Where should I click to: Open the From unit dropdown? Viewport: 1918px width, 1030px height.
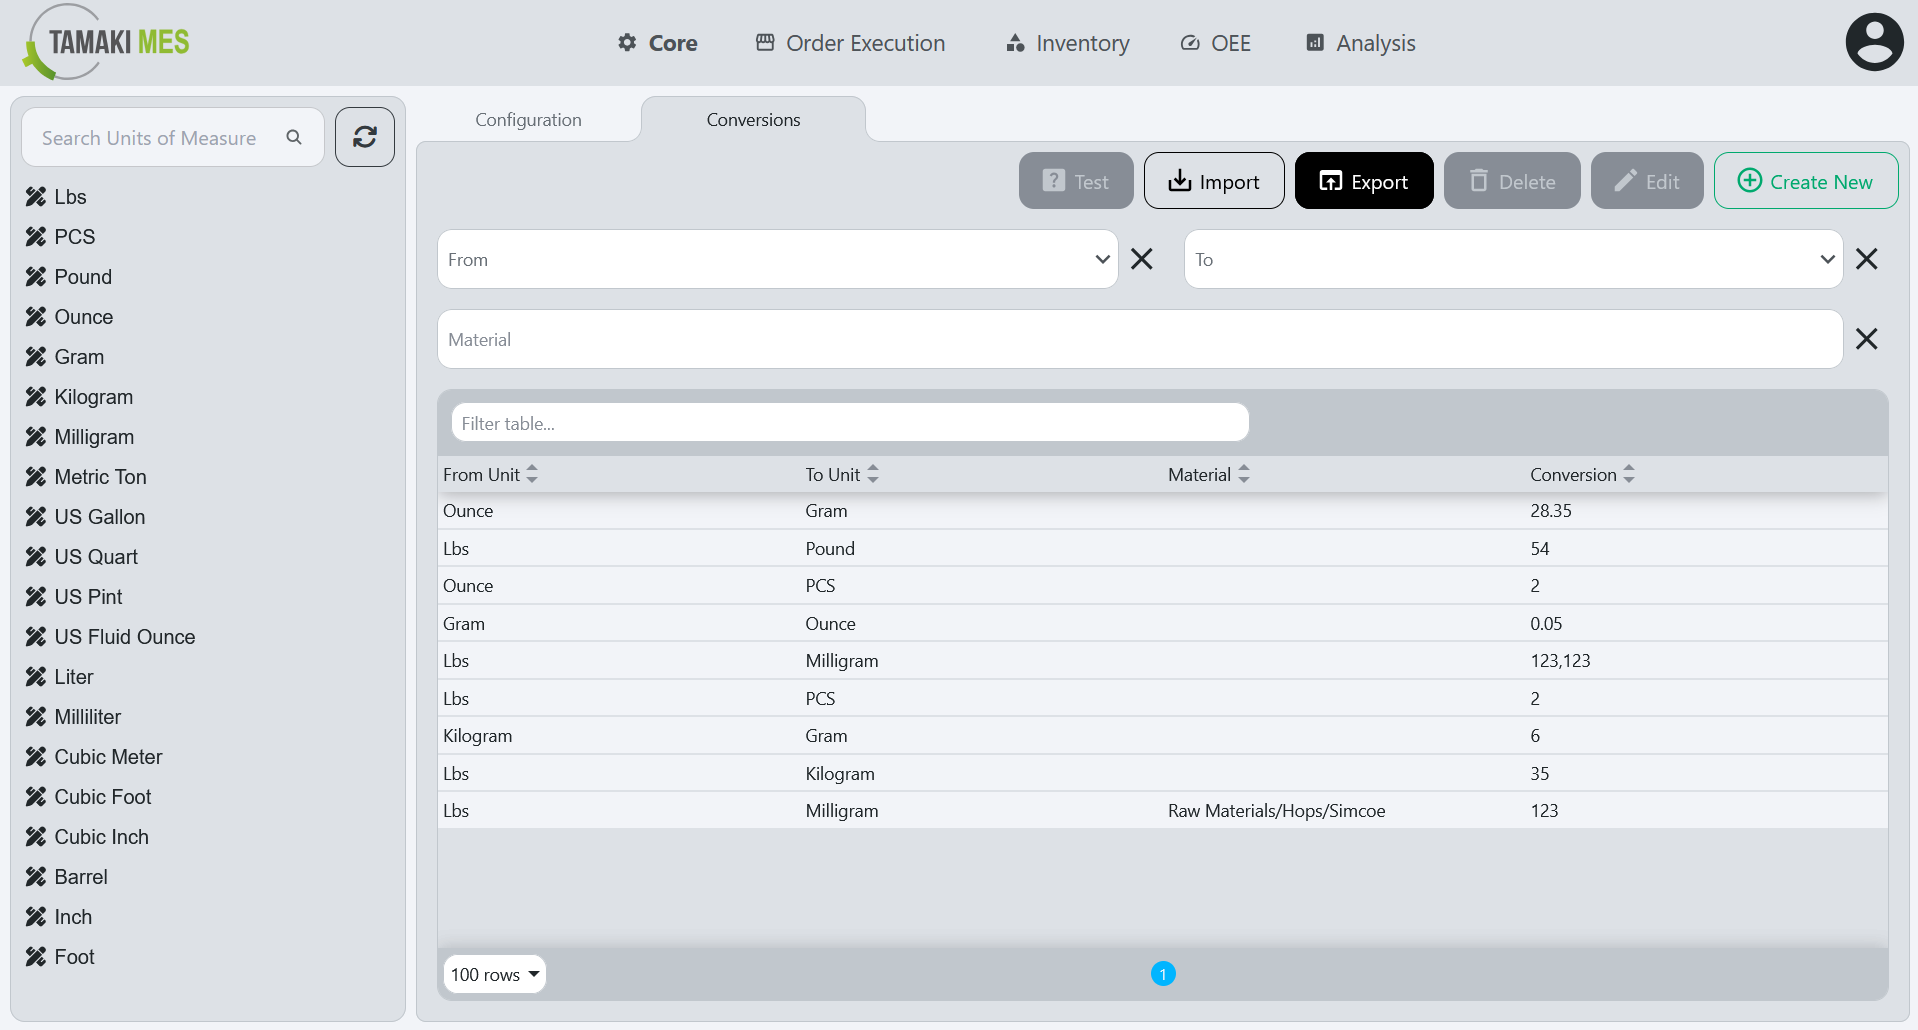click(x=1102, y=259)
